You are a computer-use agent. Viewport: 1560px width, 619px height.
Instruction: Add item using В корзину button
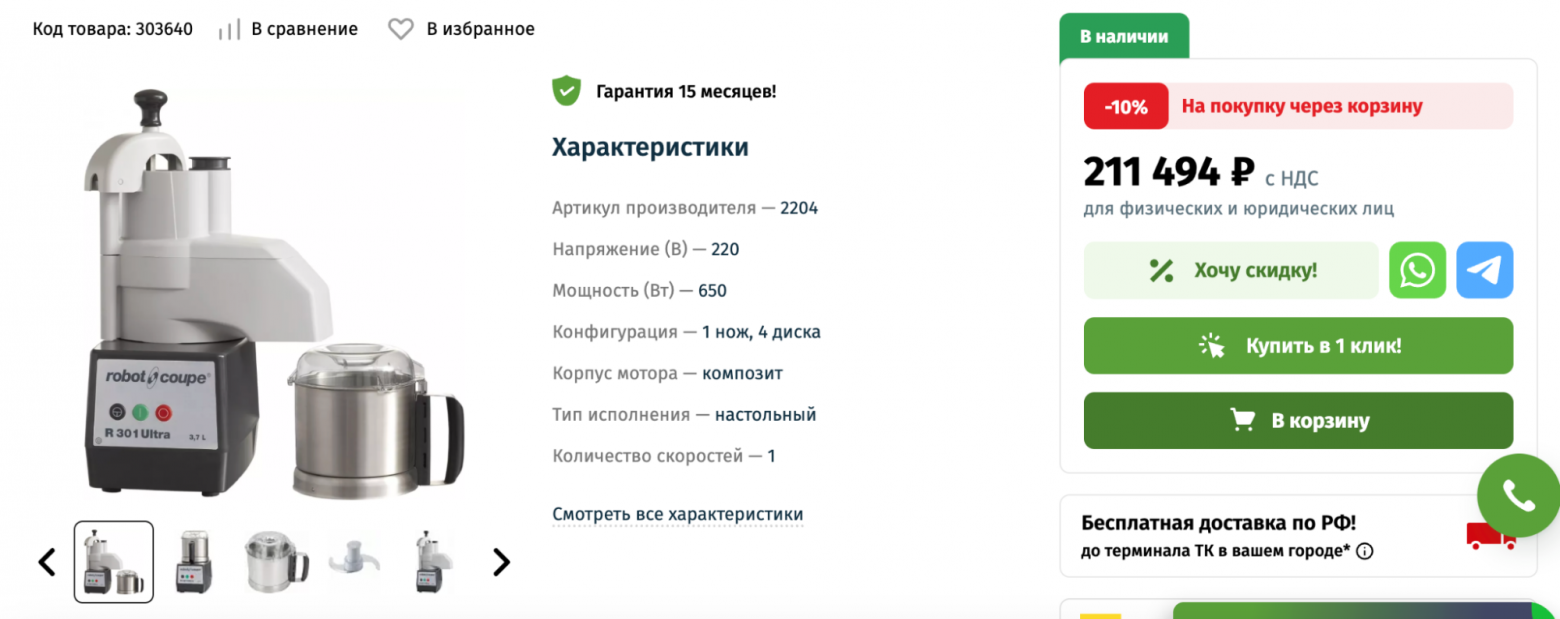(1298, 420)
